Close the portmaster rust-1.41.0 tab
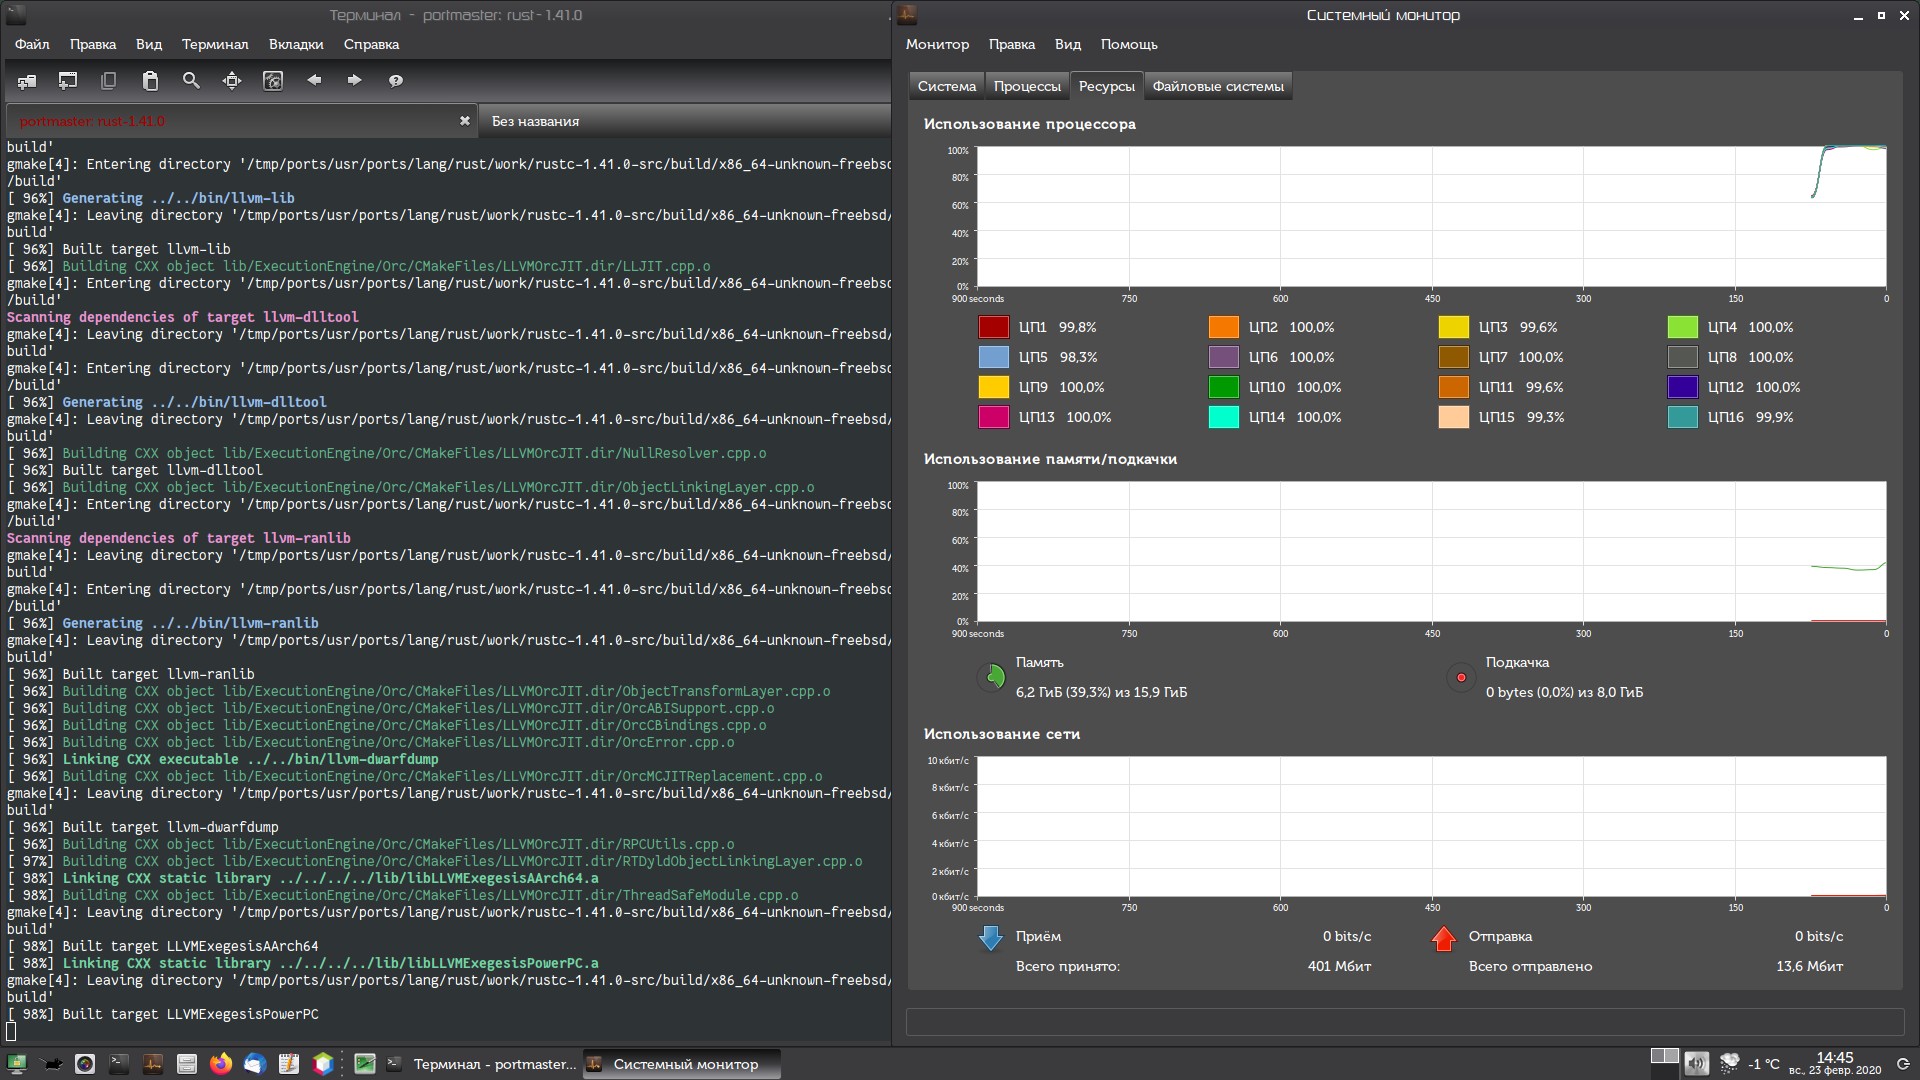Image resolution: width=1920 pixels, height=1080 pixels. pos(464,121)
